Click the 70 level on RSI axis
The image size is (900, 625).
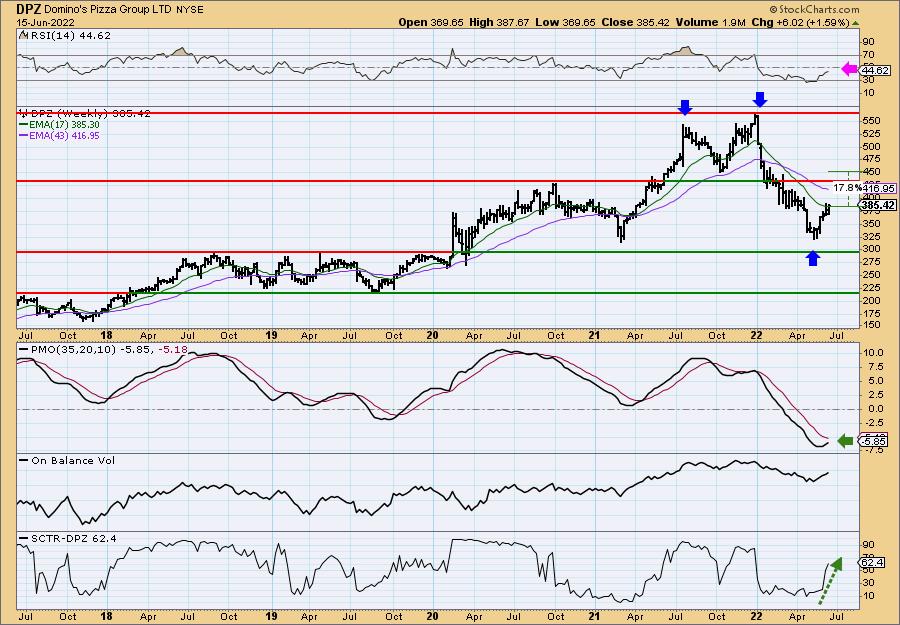coord(868,55)
